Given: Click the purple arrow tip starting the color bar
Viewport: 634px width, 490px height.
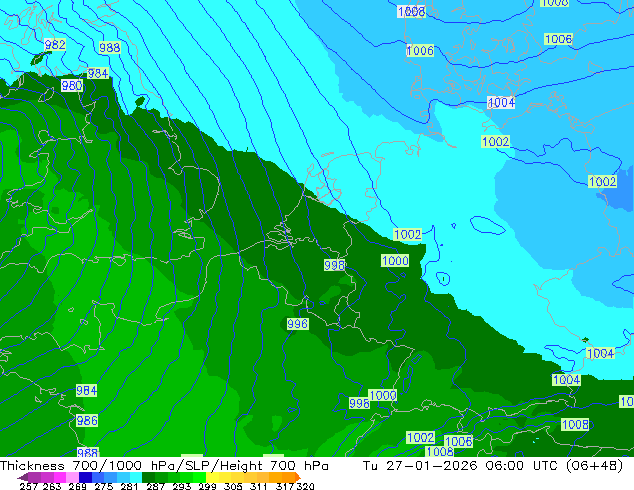Looking at the screenshot, I should [x=23, y=477].
